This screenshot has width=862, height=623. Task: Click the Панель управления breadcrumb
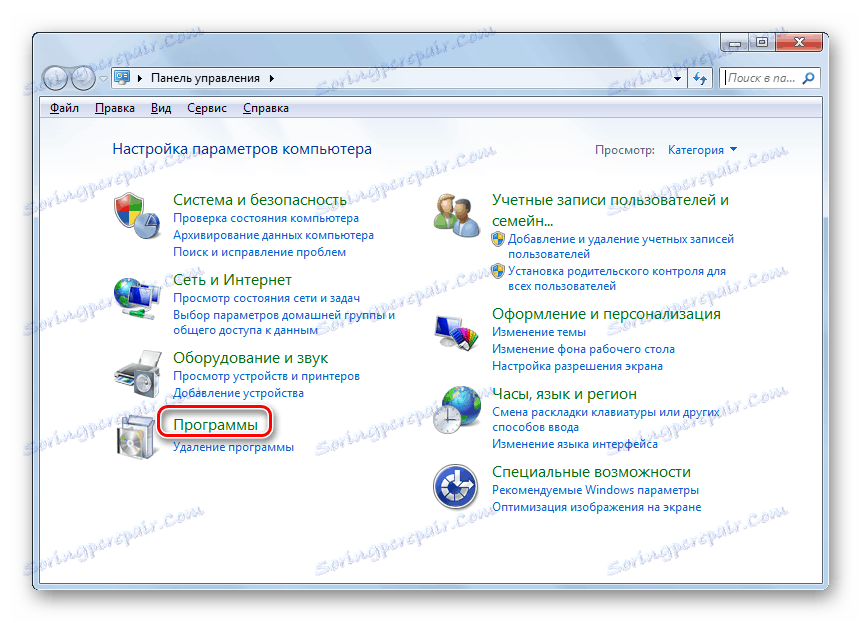coord(205,78)
